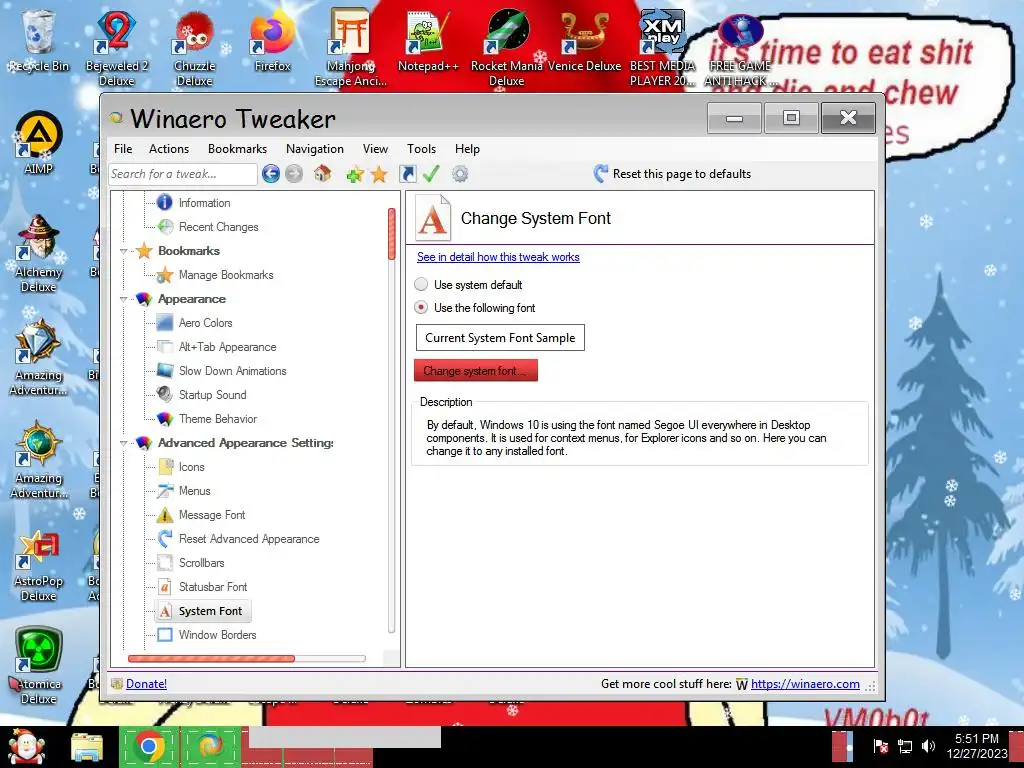
Task: Open Chrome from the taskbar
Action: tap(149, 746)
